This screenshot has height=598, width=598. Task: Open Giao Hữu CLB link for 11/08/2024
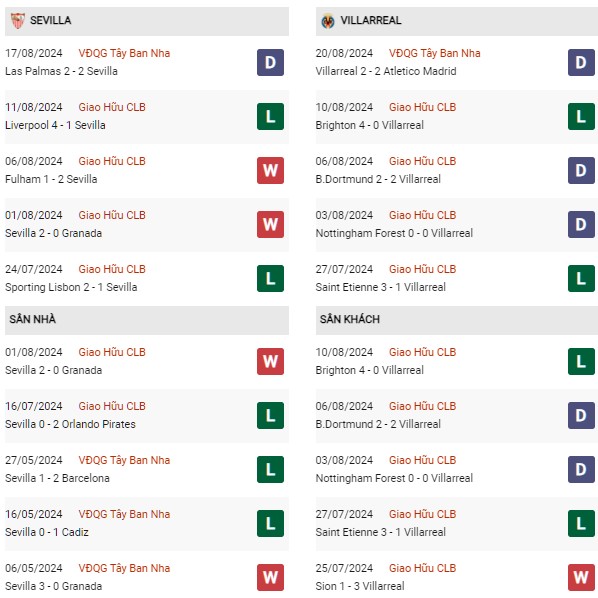tap(112, 107)
